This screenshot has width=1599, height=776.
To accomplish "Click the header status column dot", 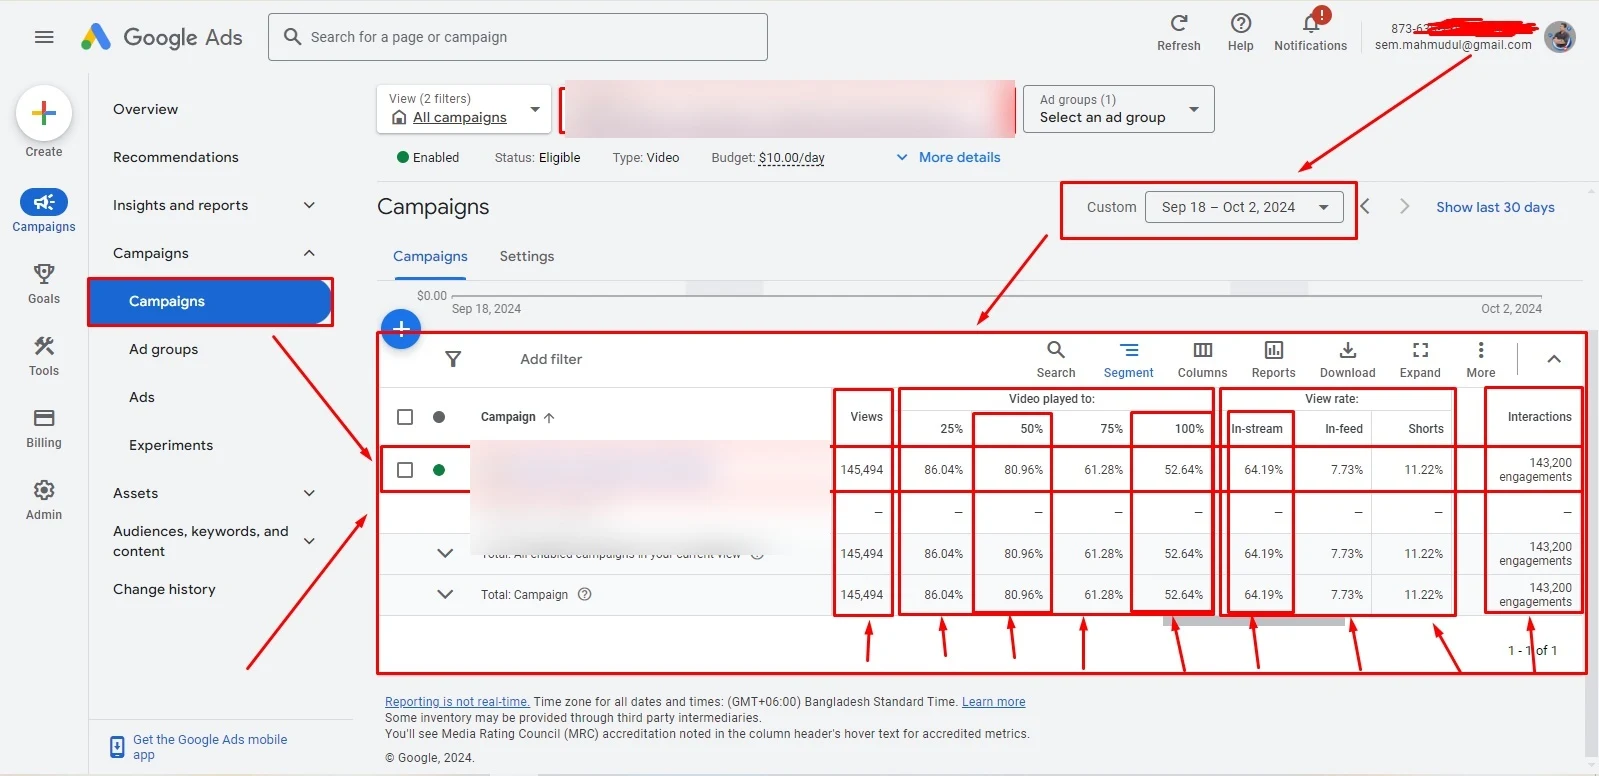I will point(439,417).
